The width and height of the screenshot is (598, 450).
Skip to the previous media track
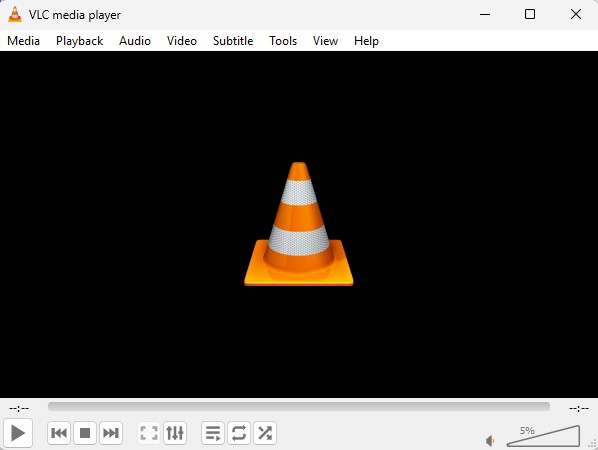coord(59,433)
